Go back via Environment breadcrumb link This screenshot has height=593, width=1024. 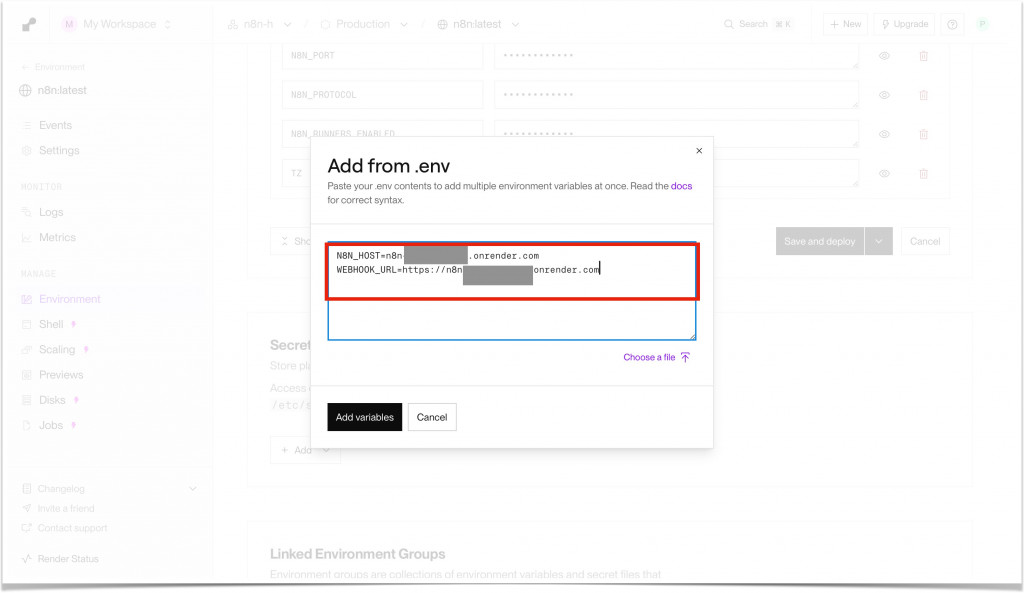53,67
